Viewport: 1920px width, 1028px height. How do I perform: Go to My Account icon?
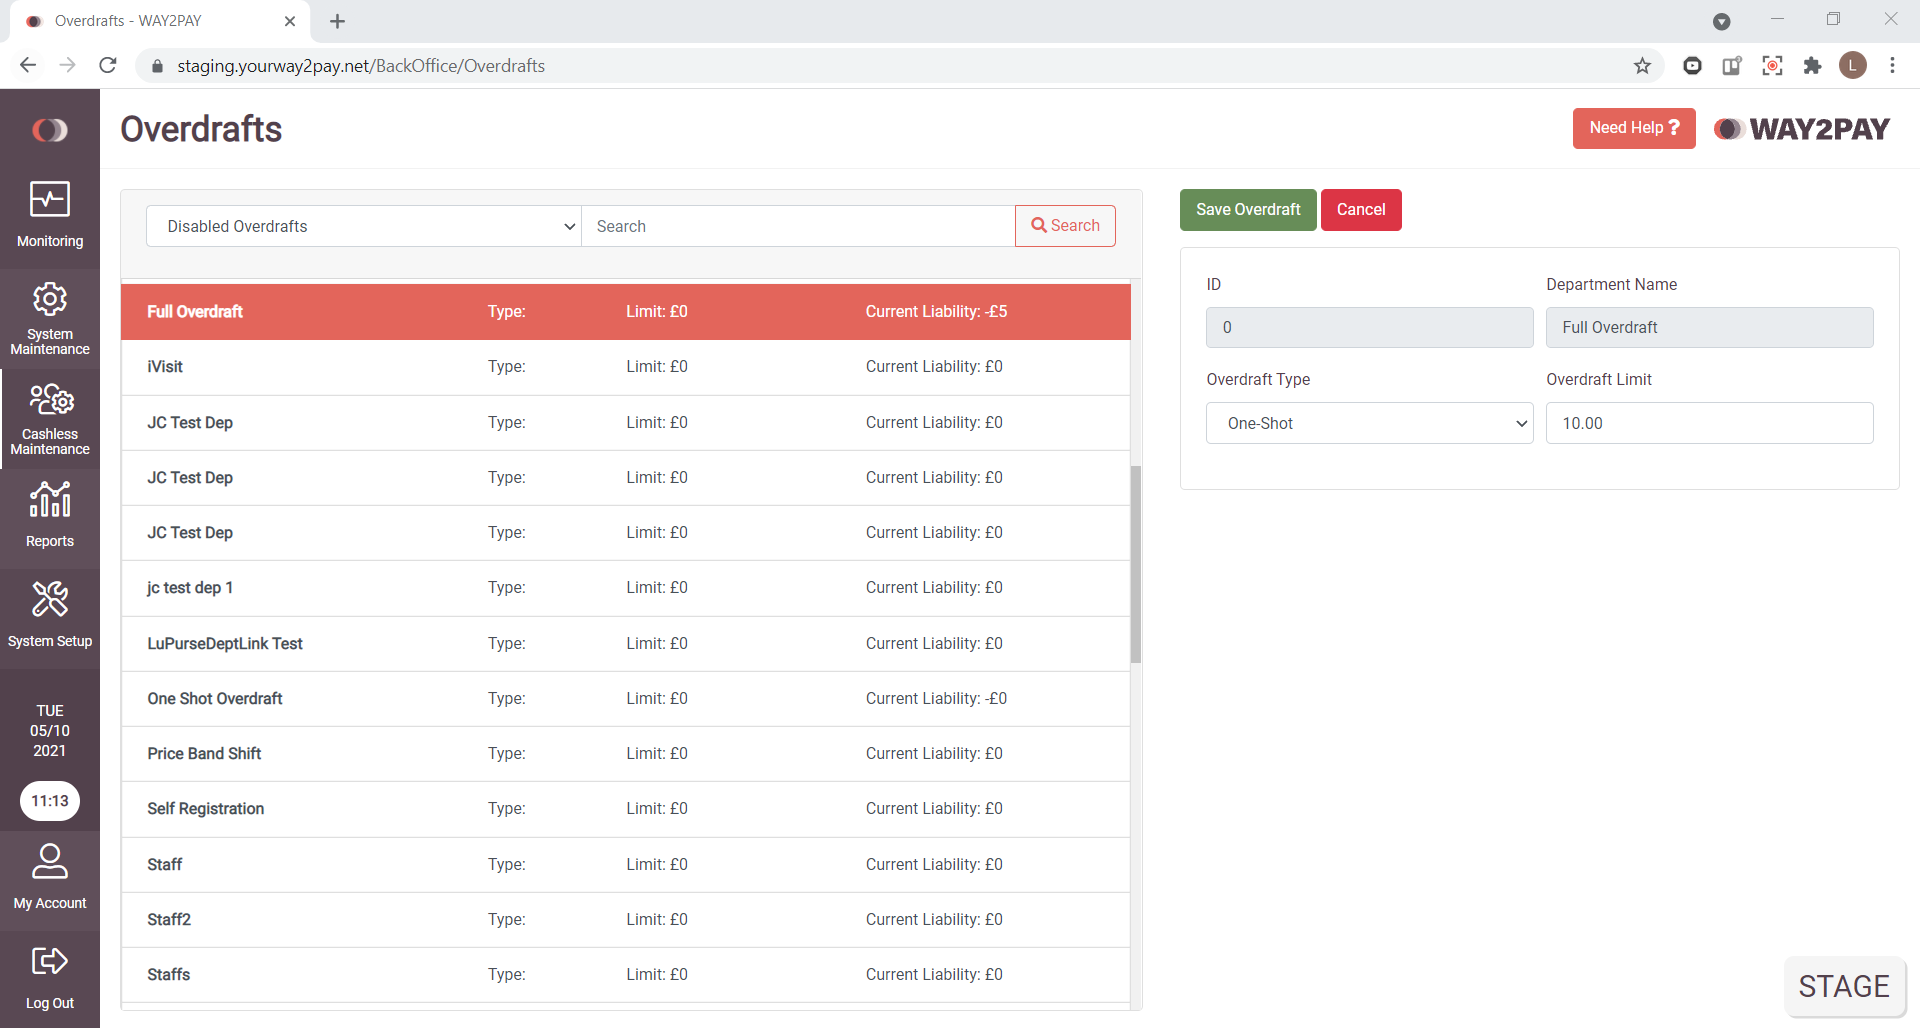50,862
